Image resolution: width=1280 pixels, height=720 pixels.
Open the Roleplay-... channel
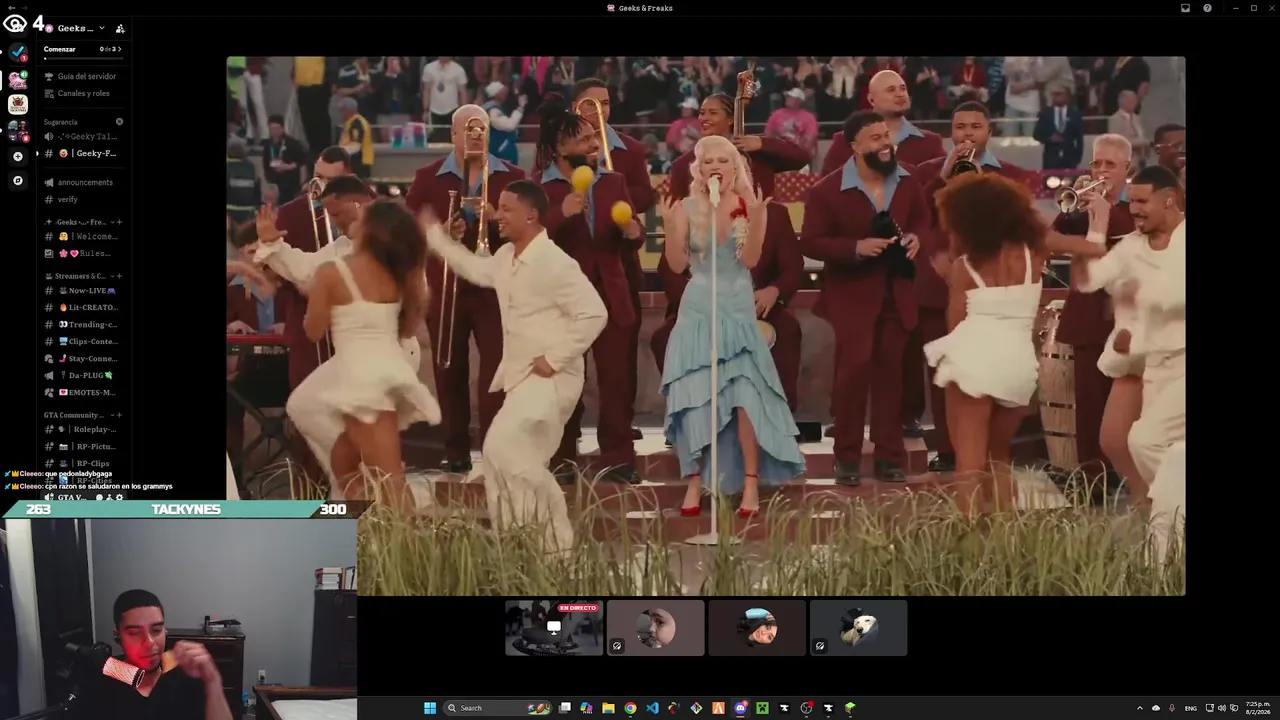tap(83, 429)
